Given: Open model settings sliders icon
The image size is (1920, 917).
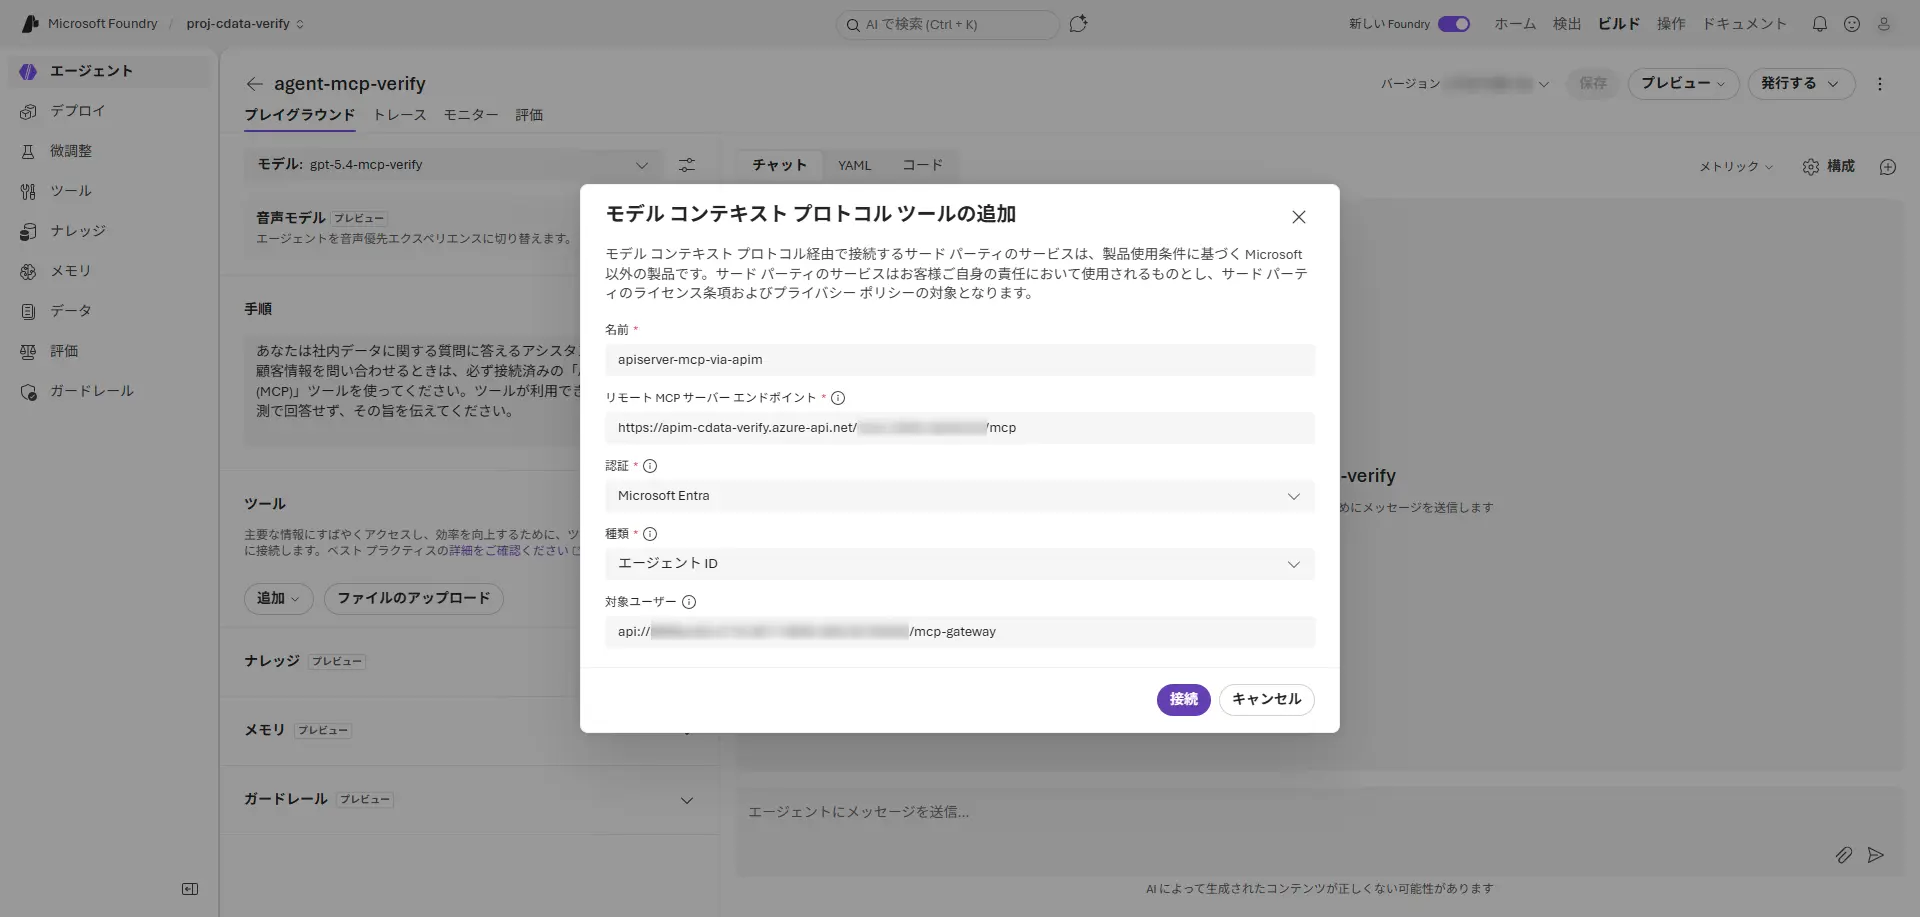Looking at the screenshot, I should tap(687, 165).
